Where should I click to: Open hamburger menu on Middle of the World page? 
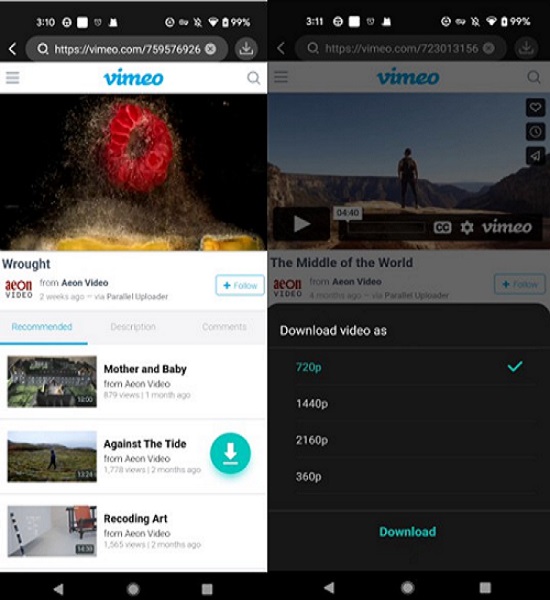click(x=281, y=77)
